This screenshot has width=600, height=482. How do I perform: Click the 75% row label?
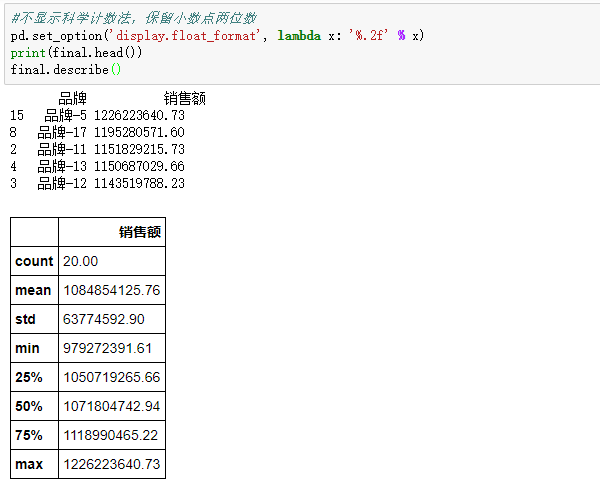29,435
